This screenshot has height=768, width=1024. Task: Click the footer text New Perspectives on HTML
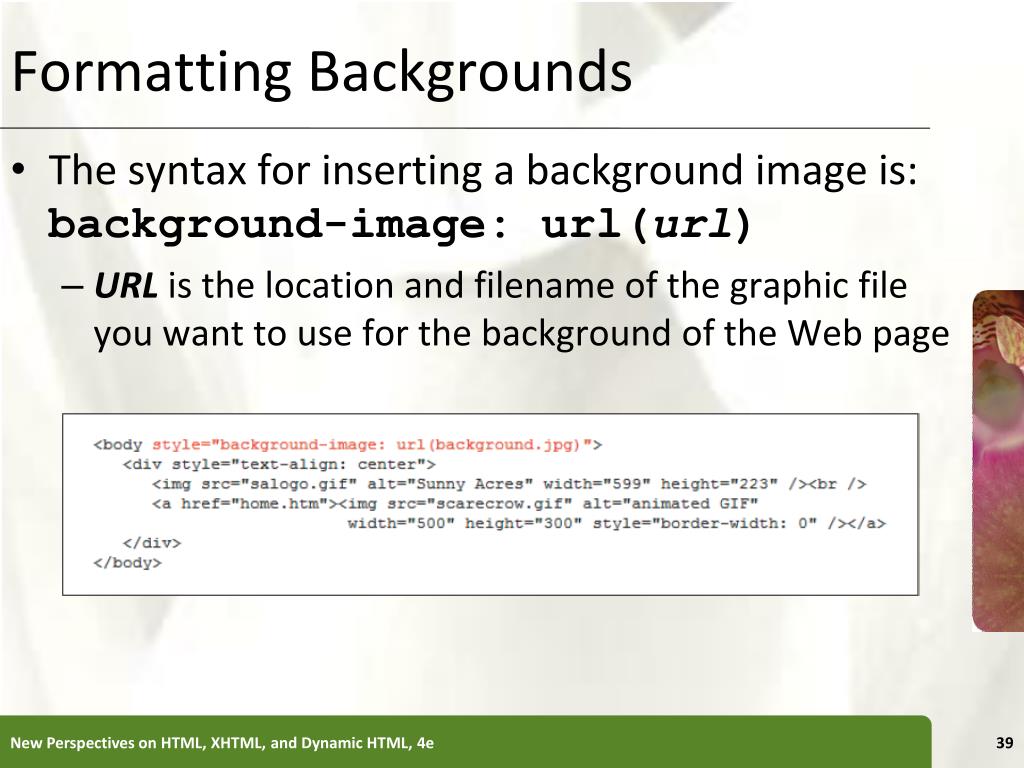[x=222, y=743]
